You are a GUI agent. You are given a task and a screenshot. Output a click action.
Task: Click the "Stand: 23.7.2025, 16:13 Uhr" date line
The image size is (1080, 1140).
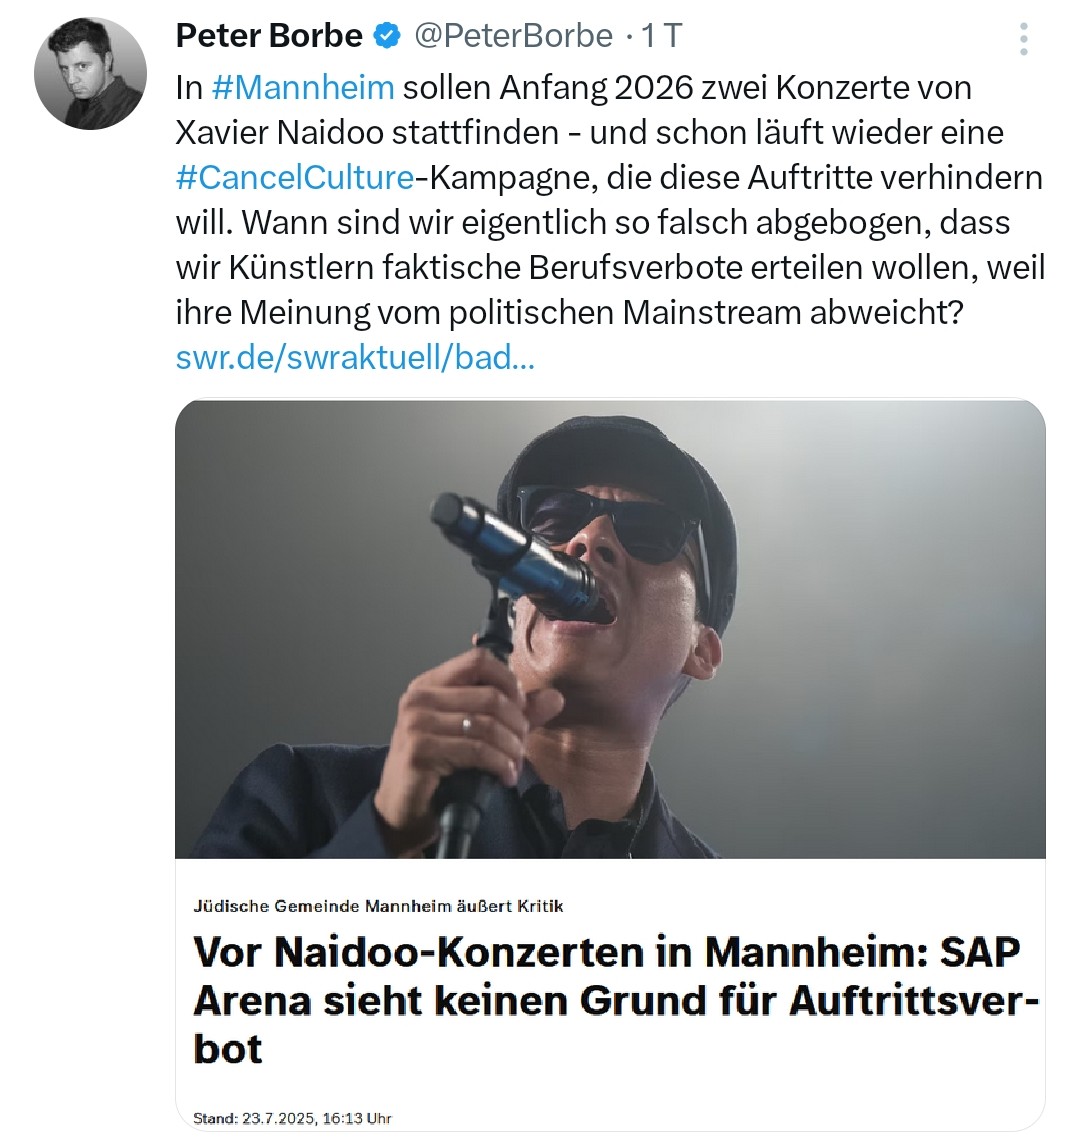tap(292, 1118)
